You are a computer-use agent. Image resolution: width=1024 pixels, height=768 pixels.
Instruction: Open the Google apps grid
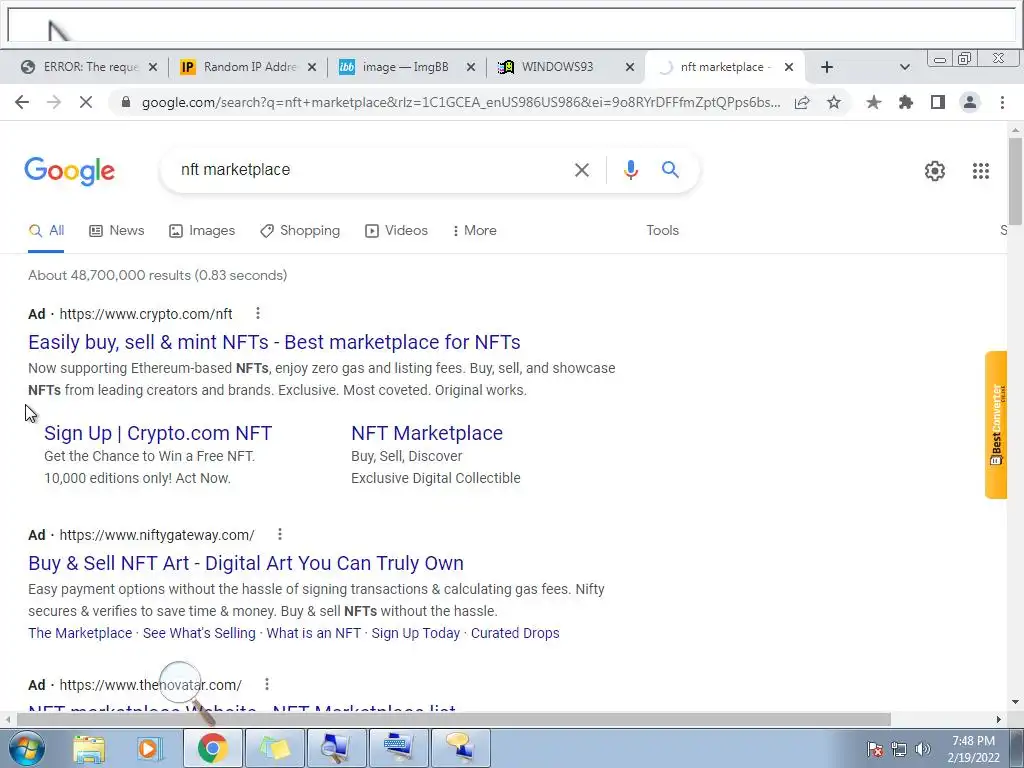[981, 170]
